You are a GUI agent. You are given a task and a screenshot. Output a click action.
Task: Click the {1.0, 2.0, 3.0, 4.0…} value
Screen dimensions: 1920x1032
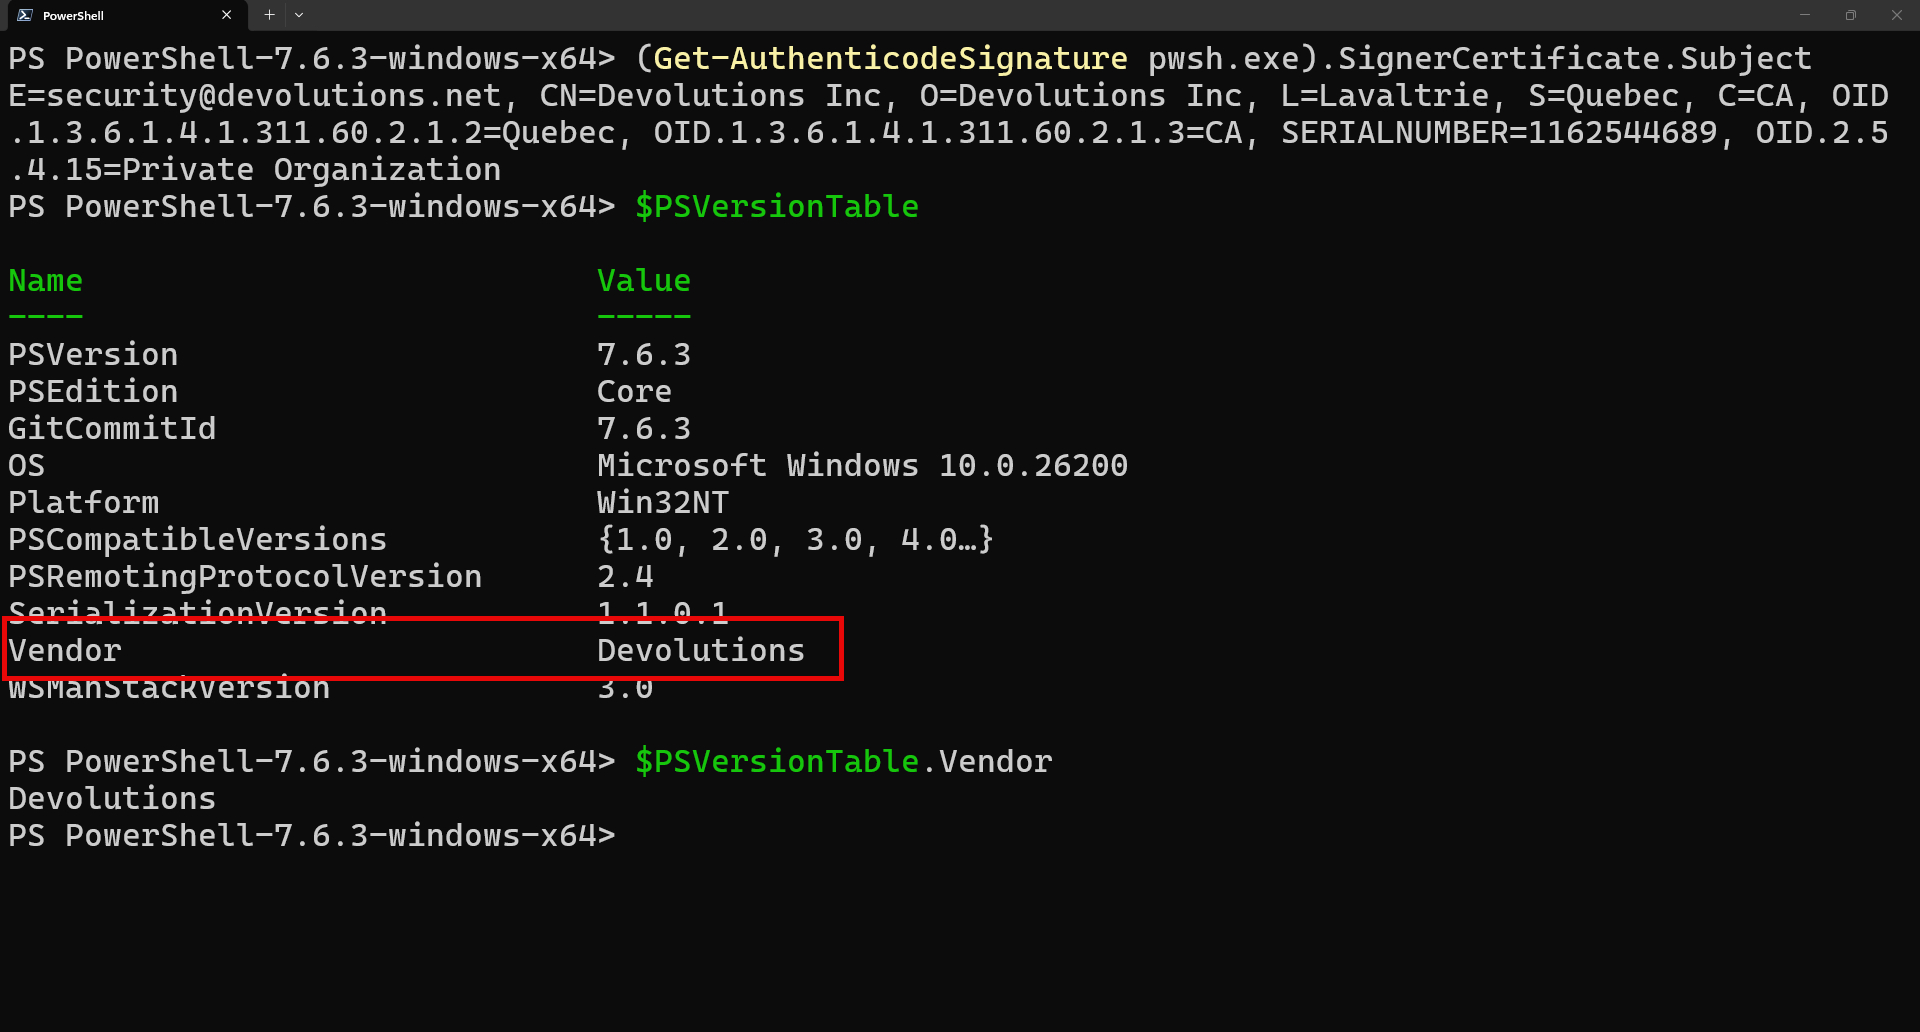[795, 540]
